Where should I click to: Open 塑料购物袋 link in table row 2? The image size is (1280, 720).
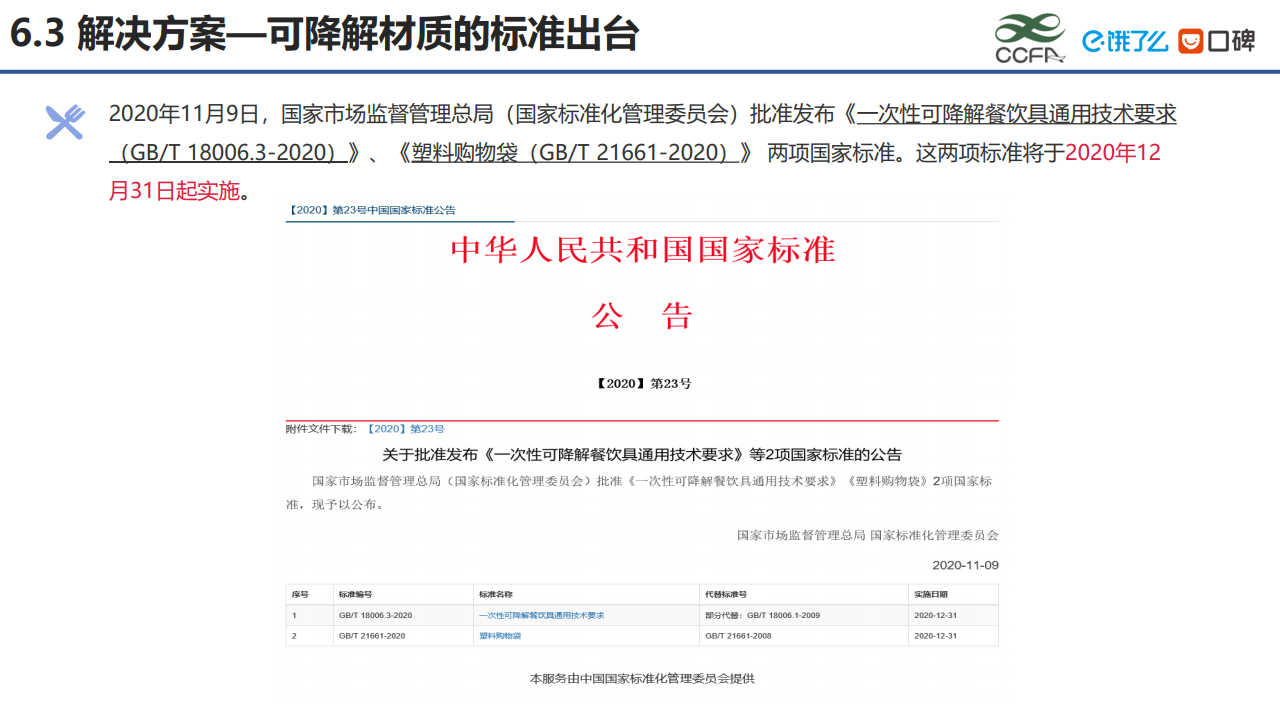(500, 636)
